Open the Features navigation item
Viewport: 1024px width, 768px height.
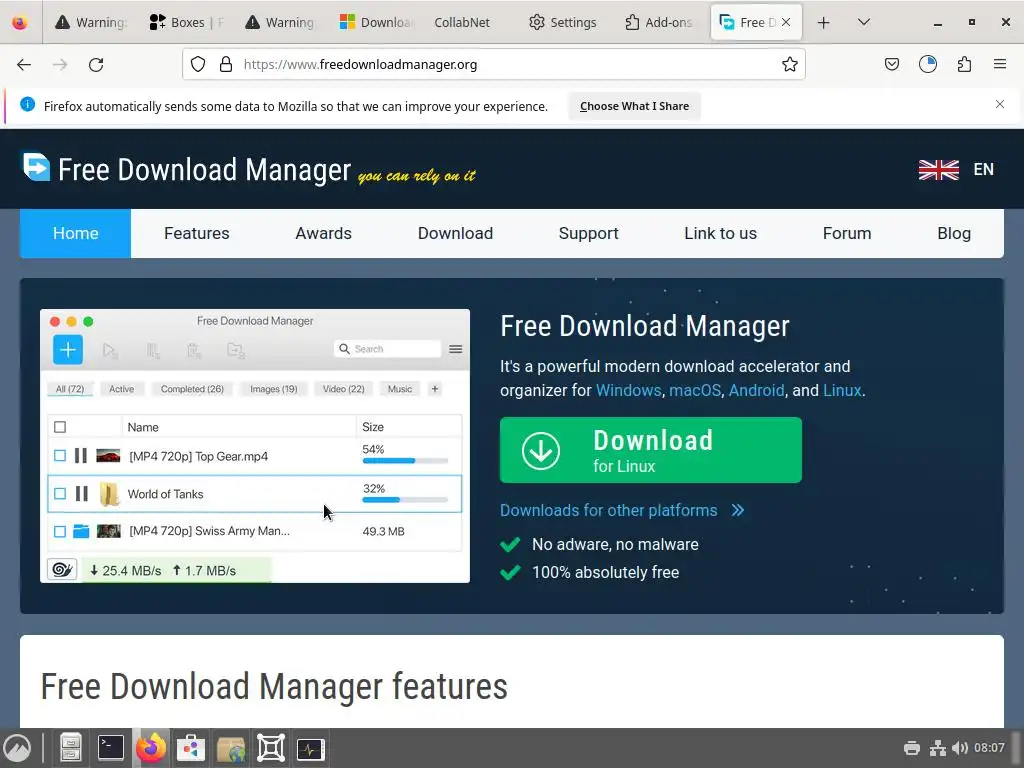[x=197, y=233]
